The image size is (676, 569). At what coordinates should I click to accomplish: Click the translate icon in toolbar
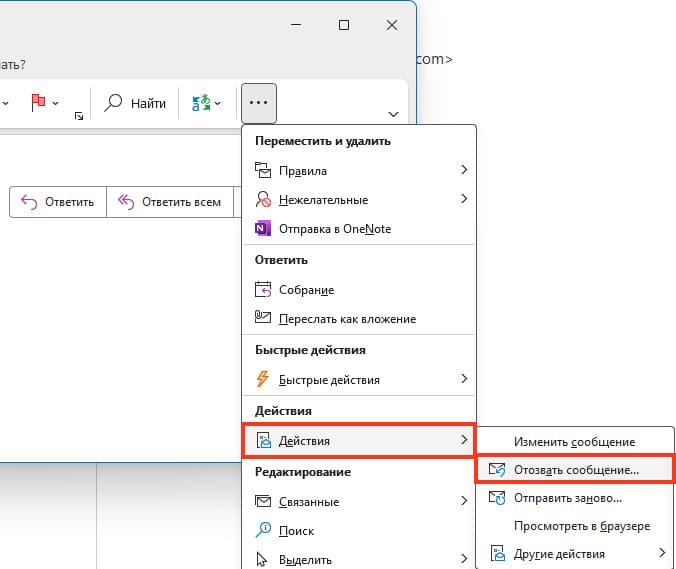[201, 103]
